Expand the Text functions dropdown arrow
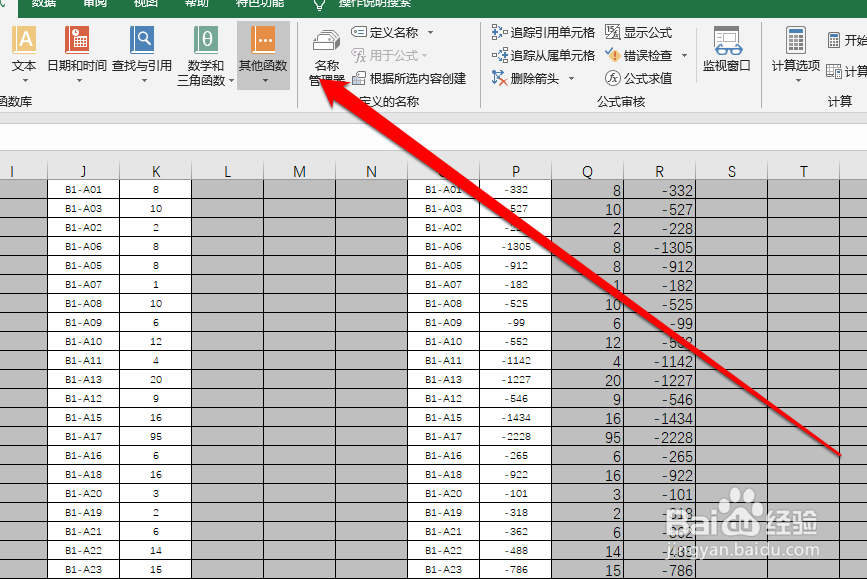Screen dimensions: 867x579 (x=25, y=81)
